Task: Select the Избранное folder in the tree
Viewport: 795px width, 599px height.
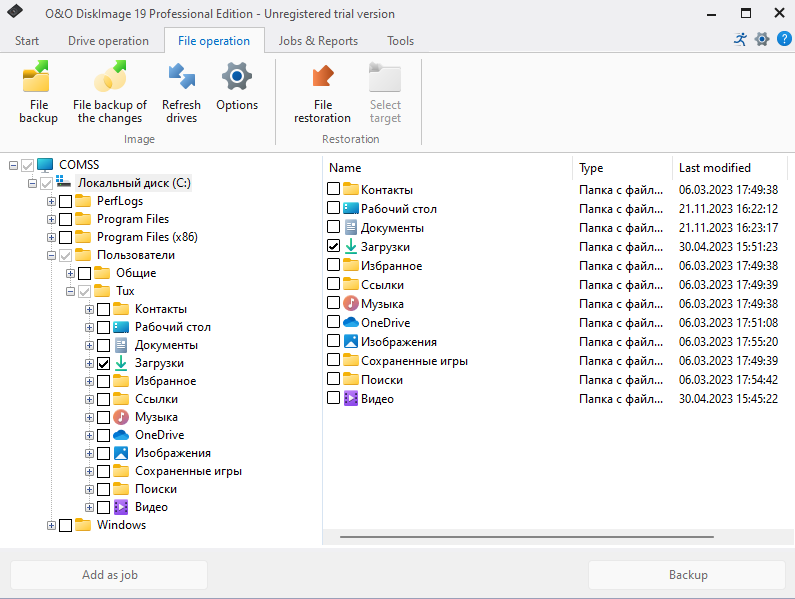Action: 165,381
